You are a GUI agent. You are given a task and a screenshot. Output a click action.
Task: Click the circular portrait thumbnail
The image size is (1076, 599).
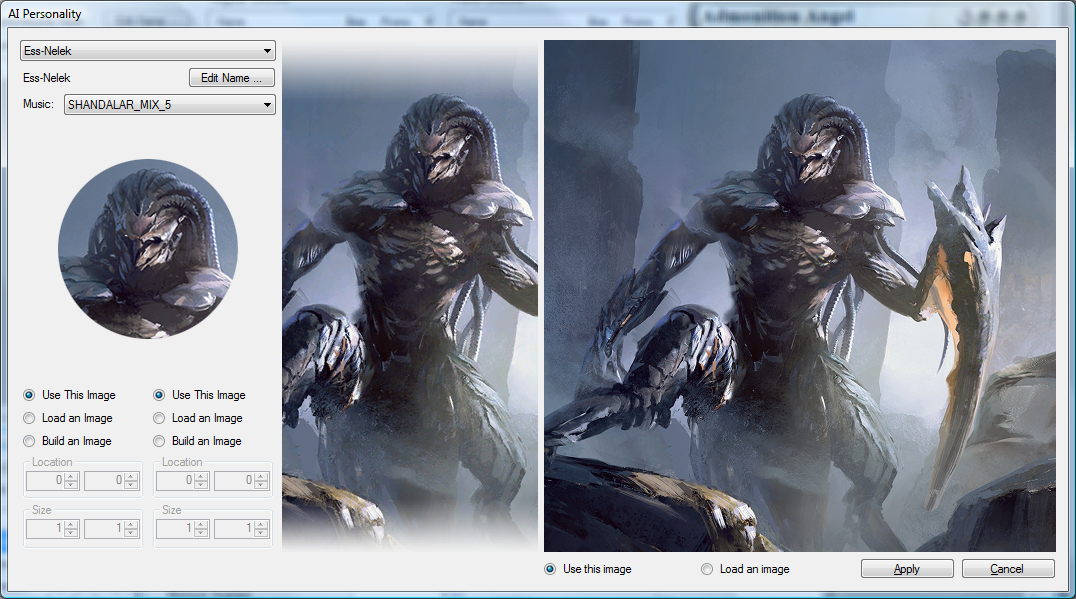tap(148, 249)
